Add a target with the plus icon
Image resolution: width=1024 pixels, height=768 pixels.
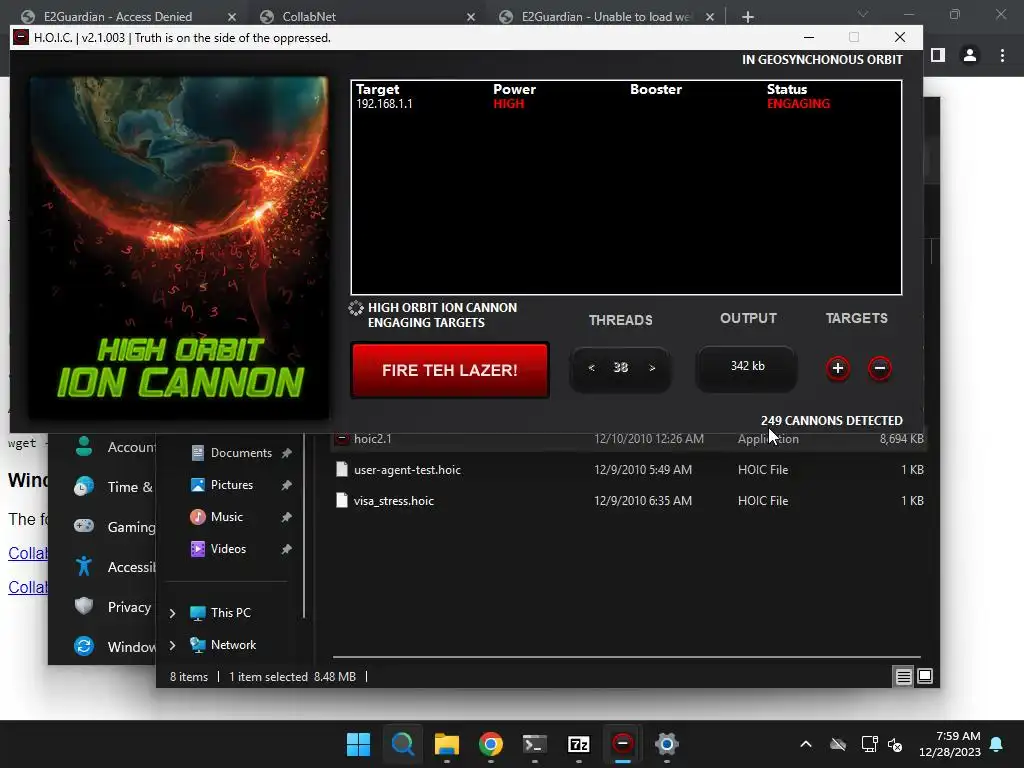(838, 368)
